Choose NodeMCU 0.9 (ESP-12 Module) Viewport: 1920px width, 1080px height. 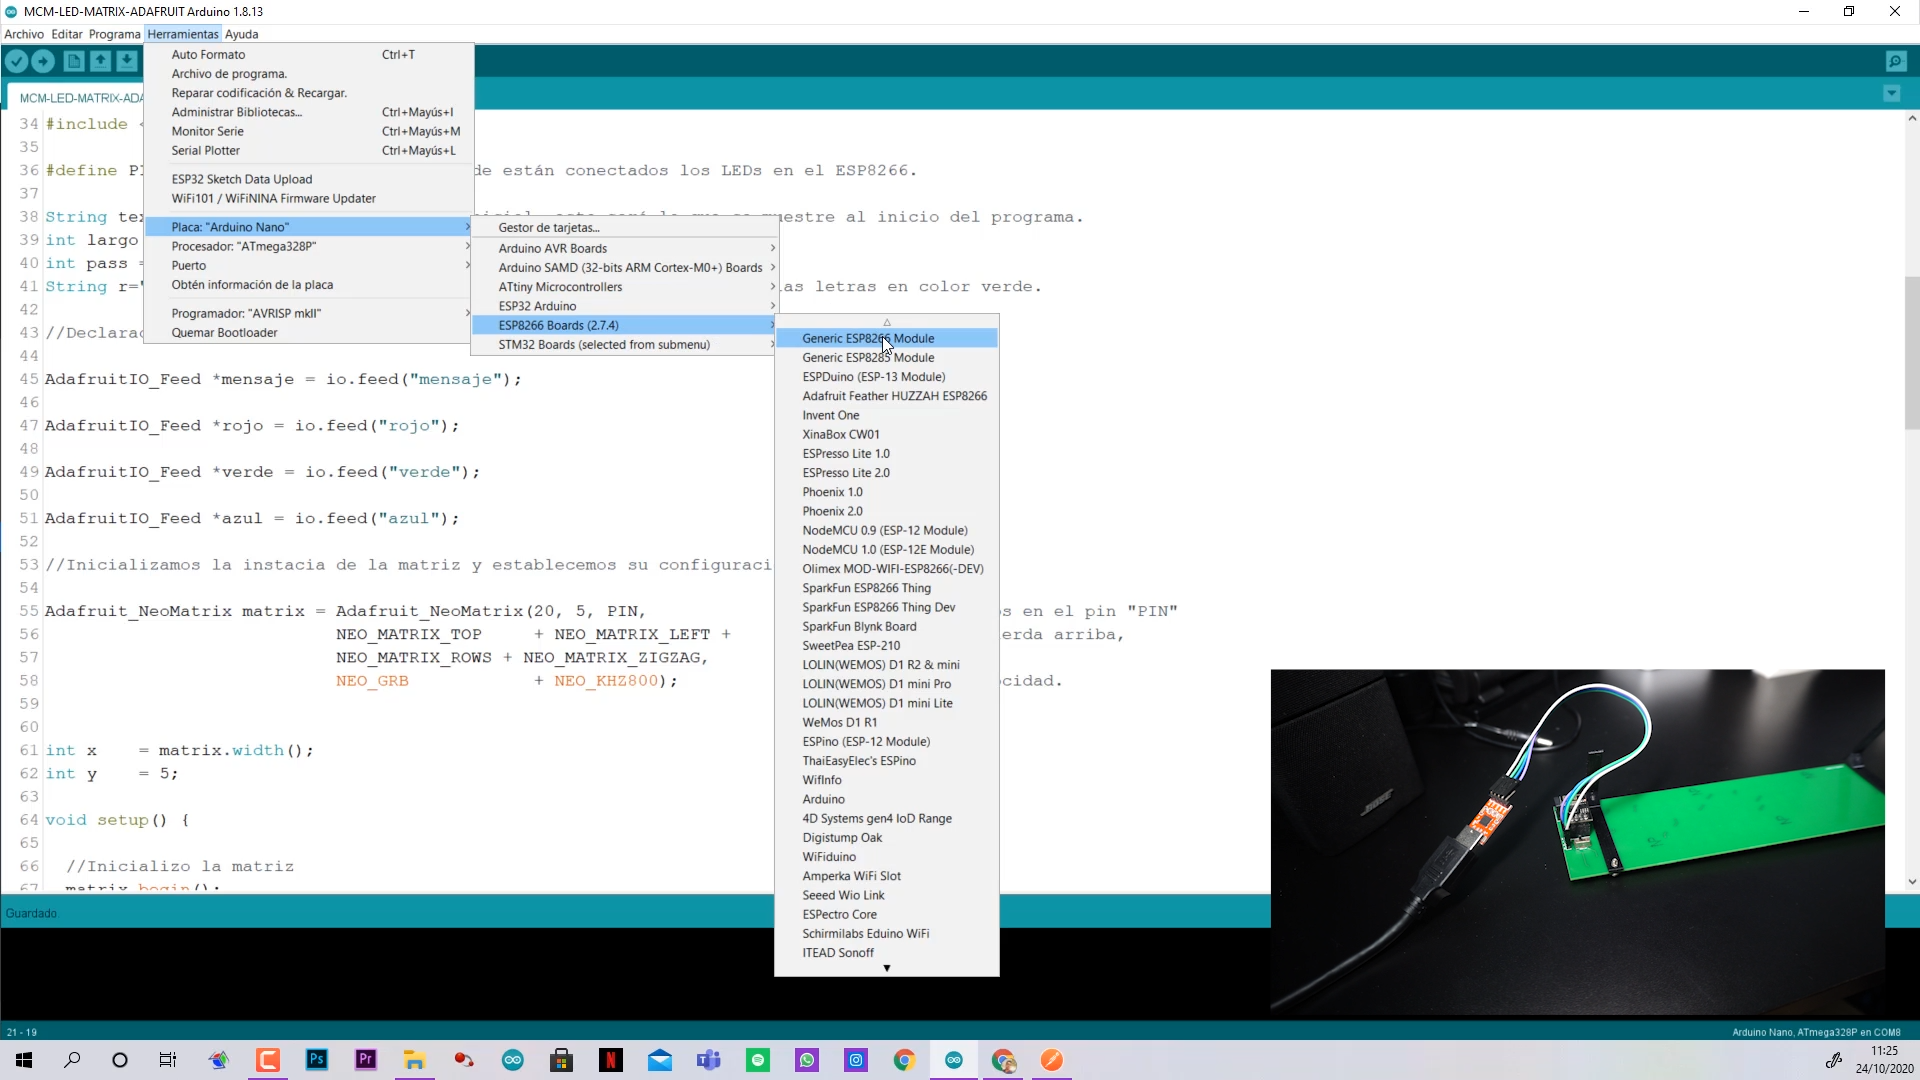887,530
